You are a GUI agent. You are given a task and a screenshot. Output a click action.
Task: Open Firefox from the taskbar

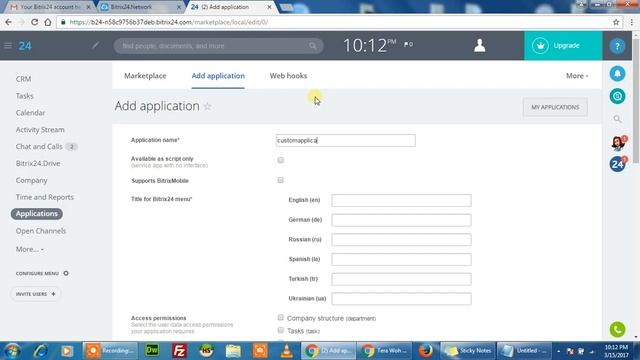click(x=425, y=351)
